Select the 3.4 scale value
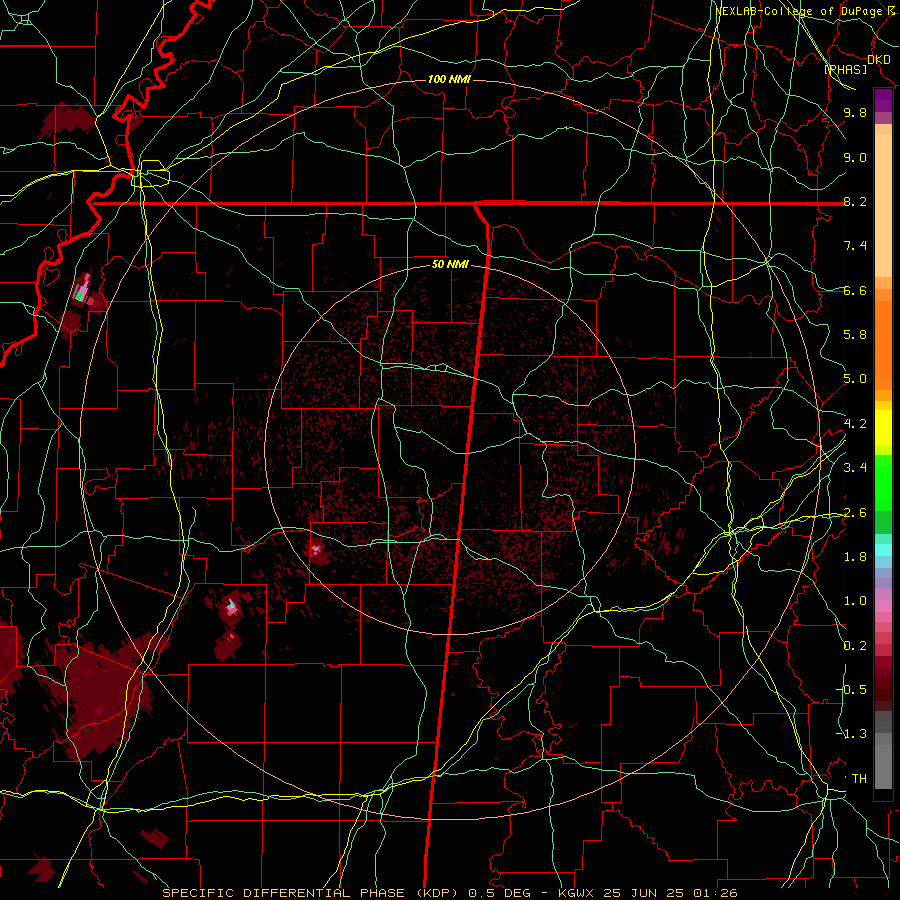The image size is (900, 900). coord(855,468)
